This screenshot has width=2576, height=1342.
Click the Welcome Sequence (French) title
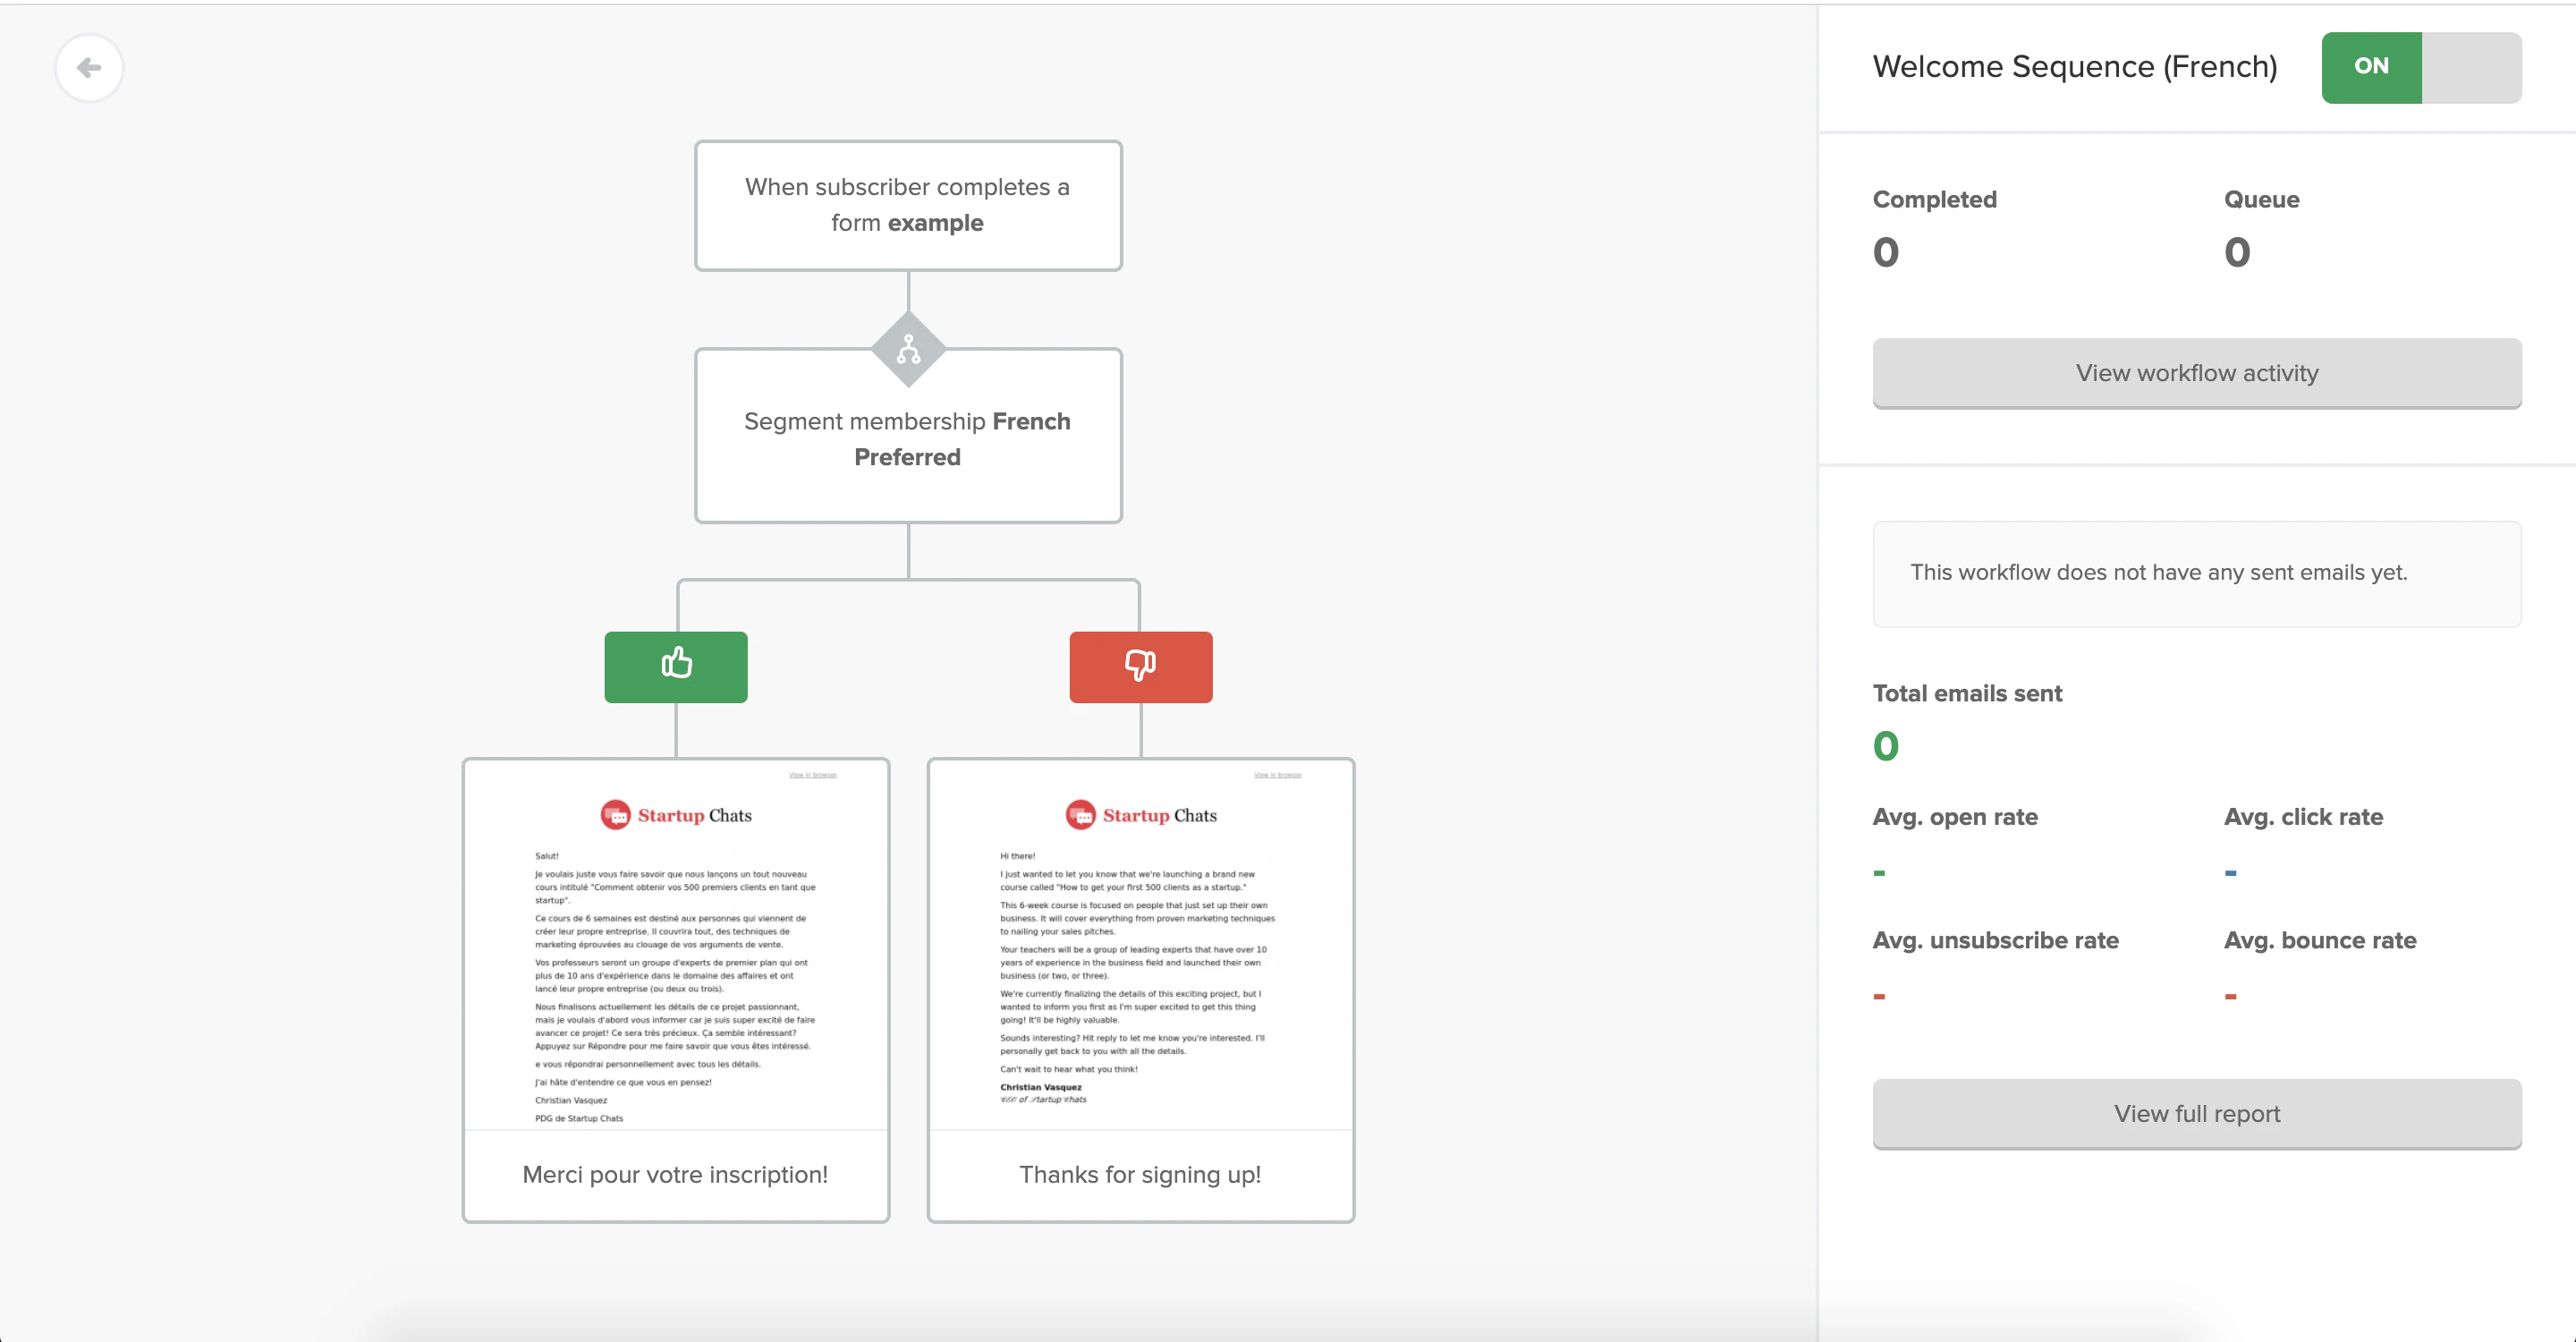point(2074,67)
